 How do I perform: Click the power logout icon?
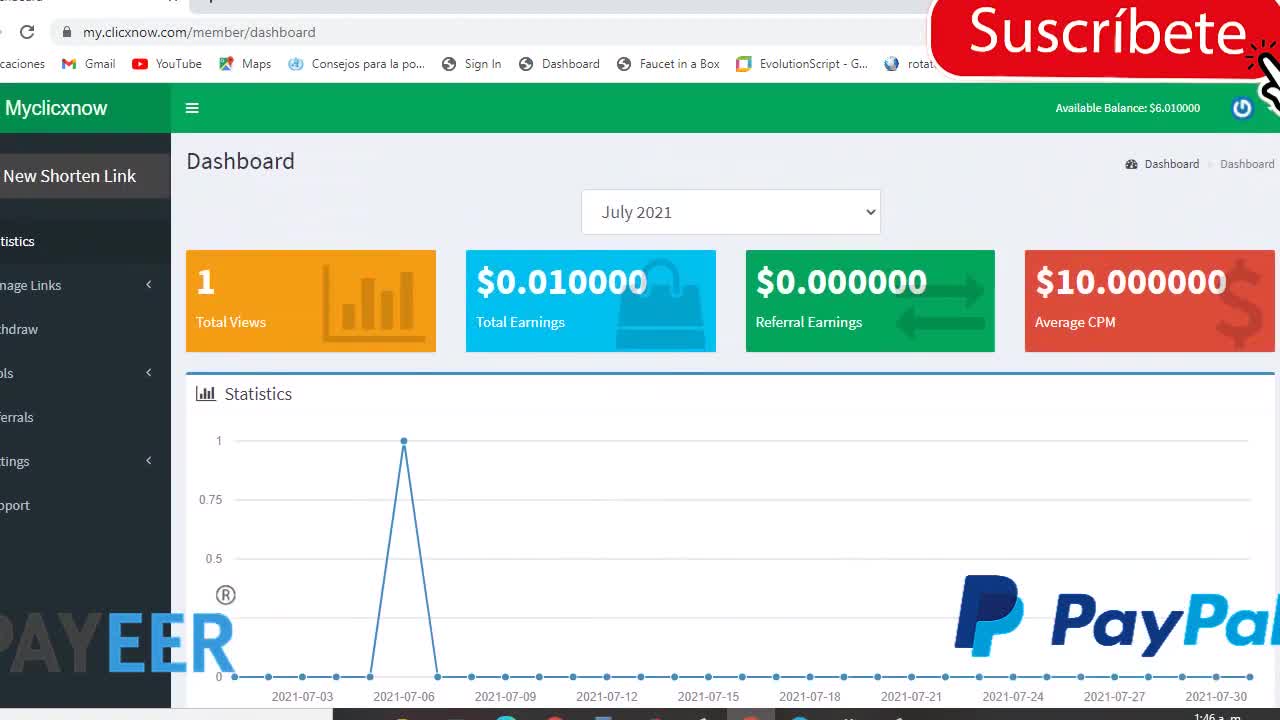point(1242,108)
